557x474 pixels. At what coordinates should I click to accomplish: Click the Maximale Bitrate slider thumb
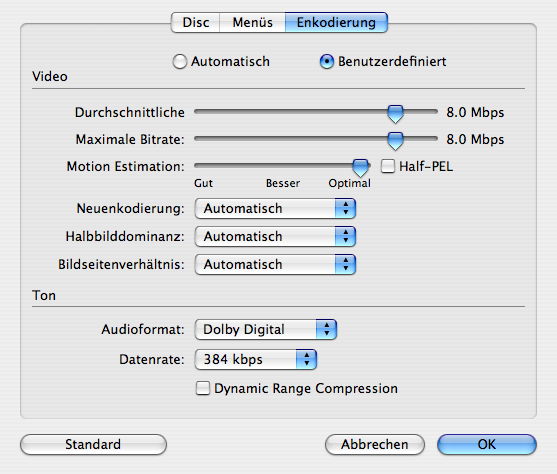(395, 141)
